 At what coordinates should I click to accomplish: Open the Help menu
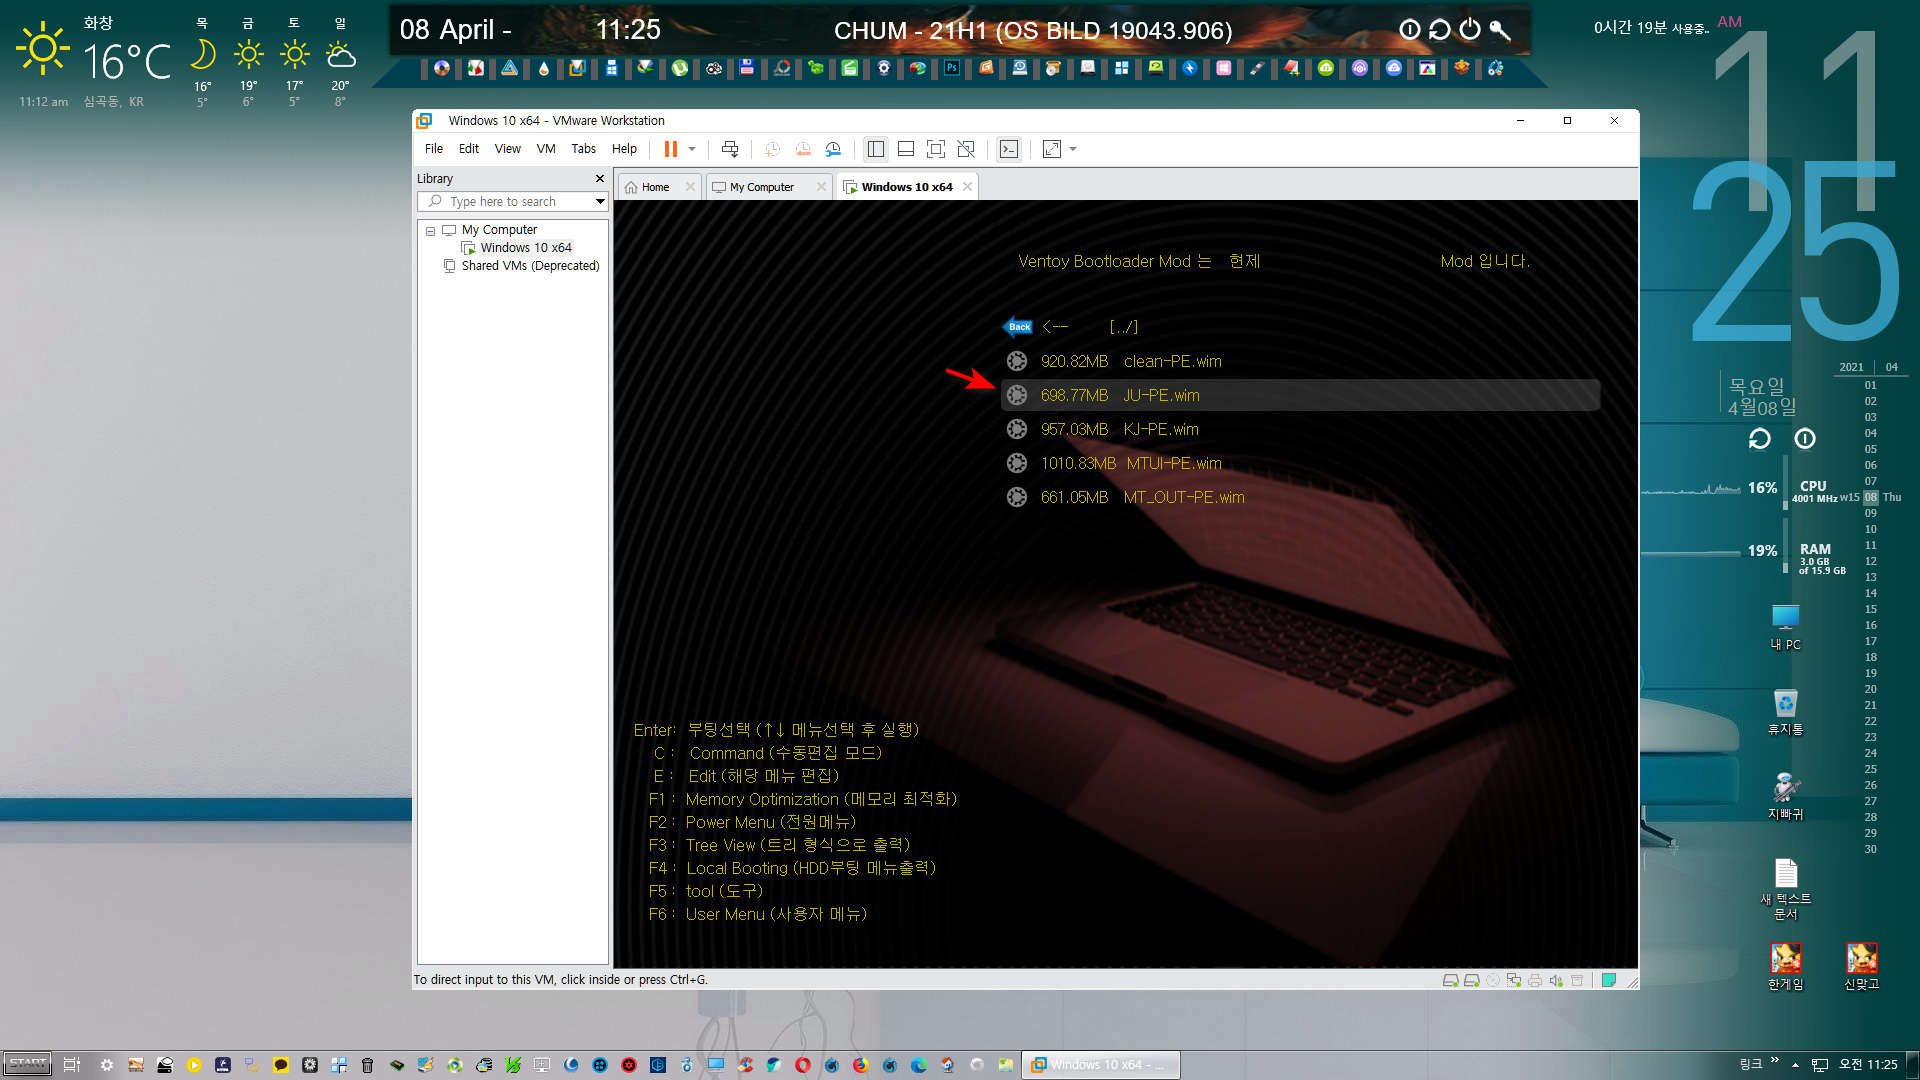point(624,149)
